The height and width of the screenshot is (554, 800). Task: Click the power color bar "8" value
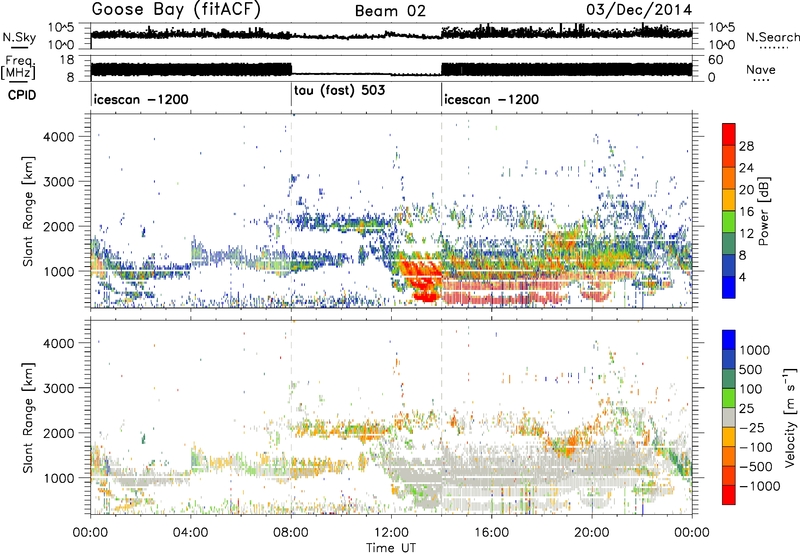[743, 256]
